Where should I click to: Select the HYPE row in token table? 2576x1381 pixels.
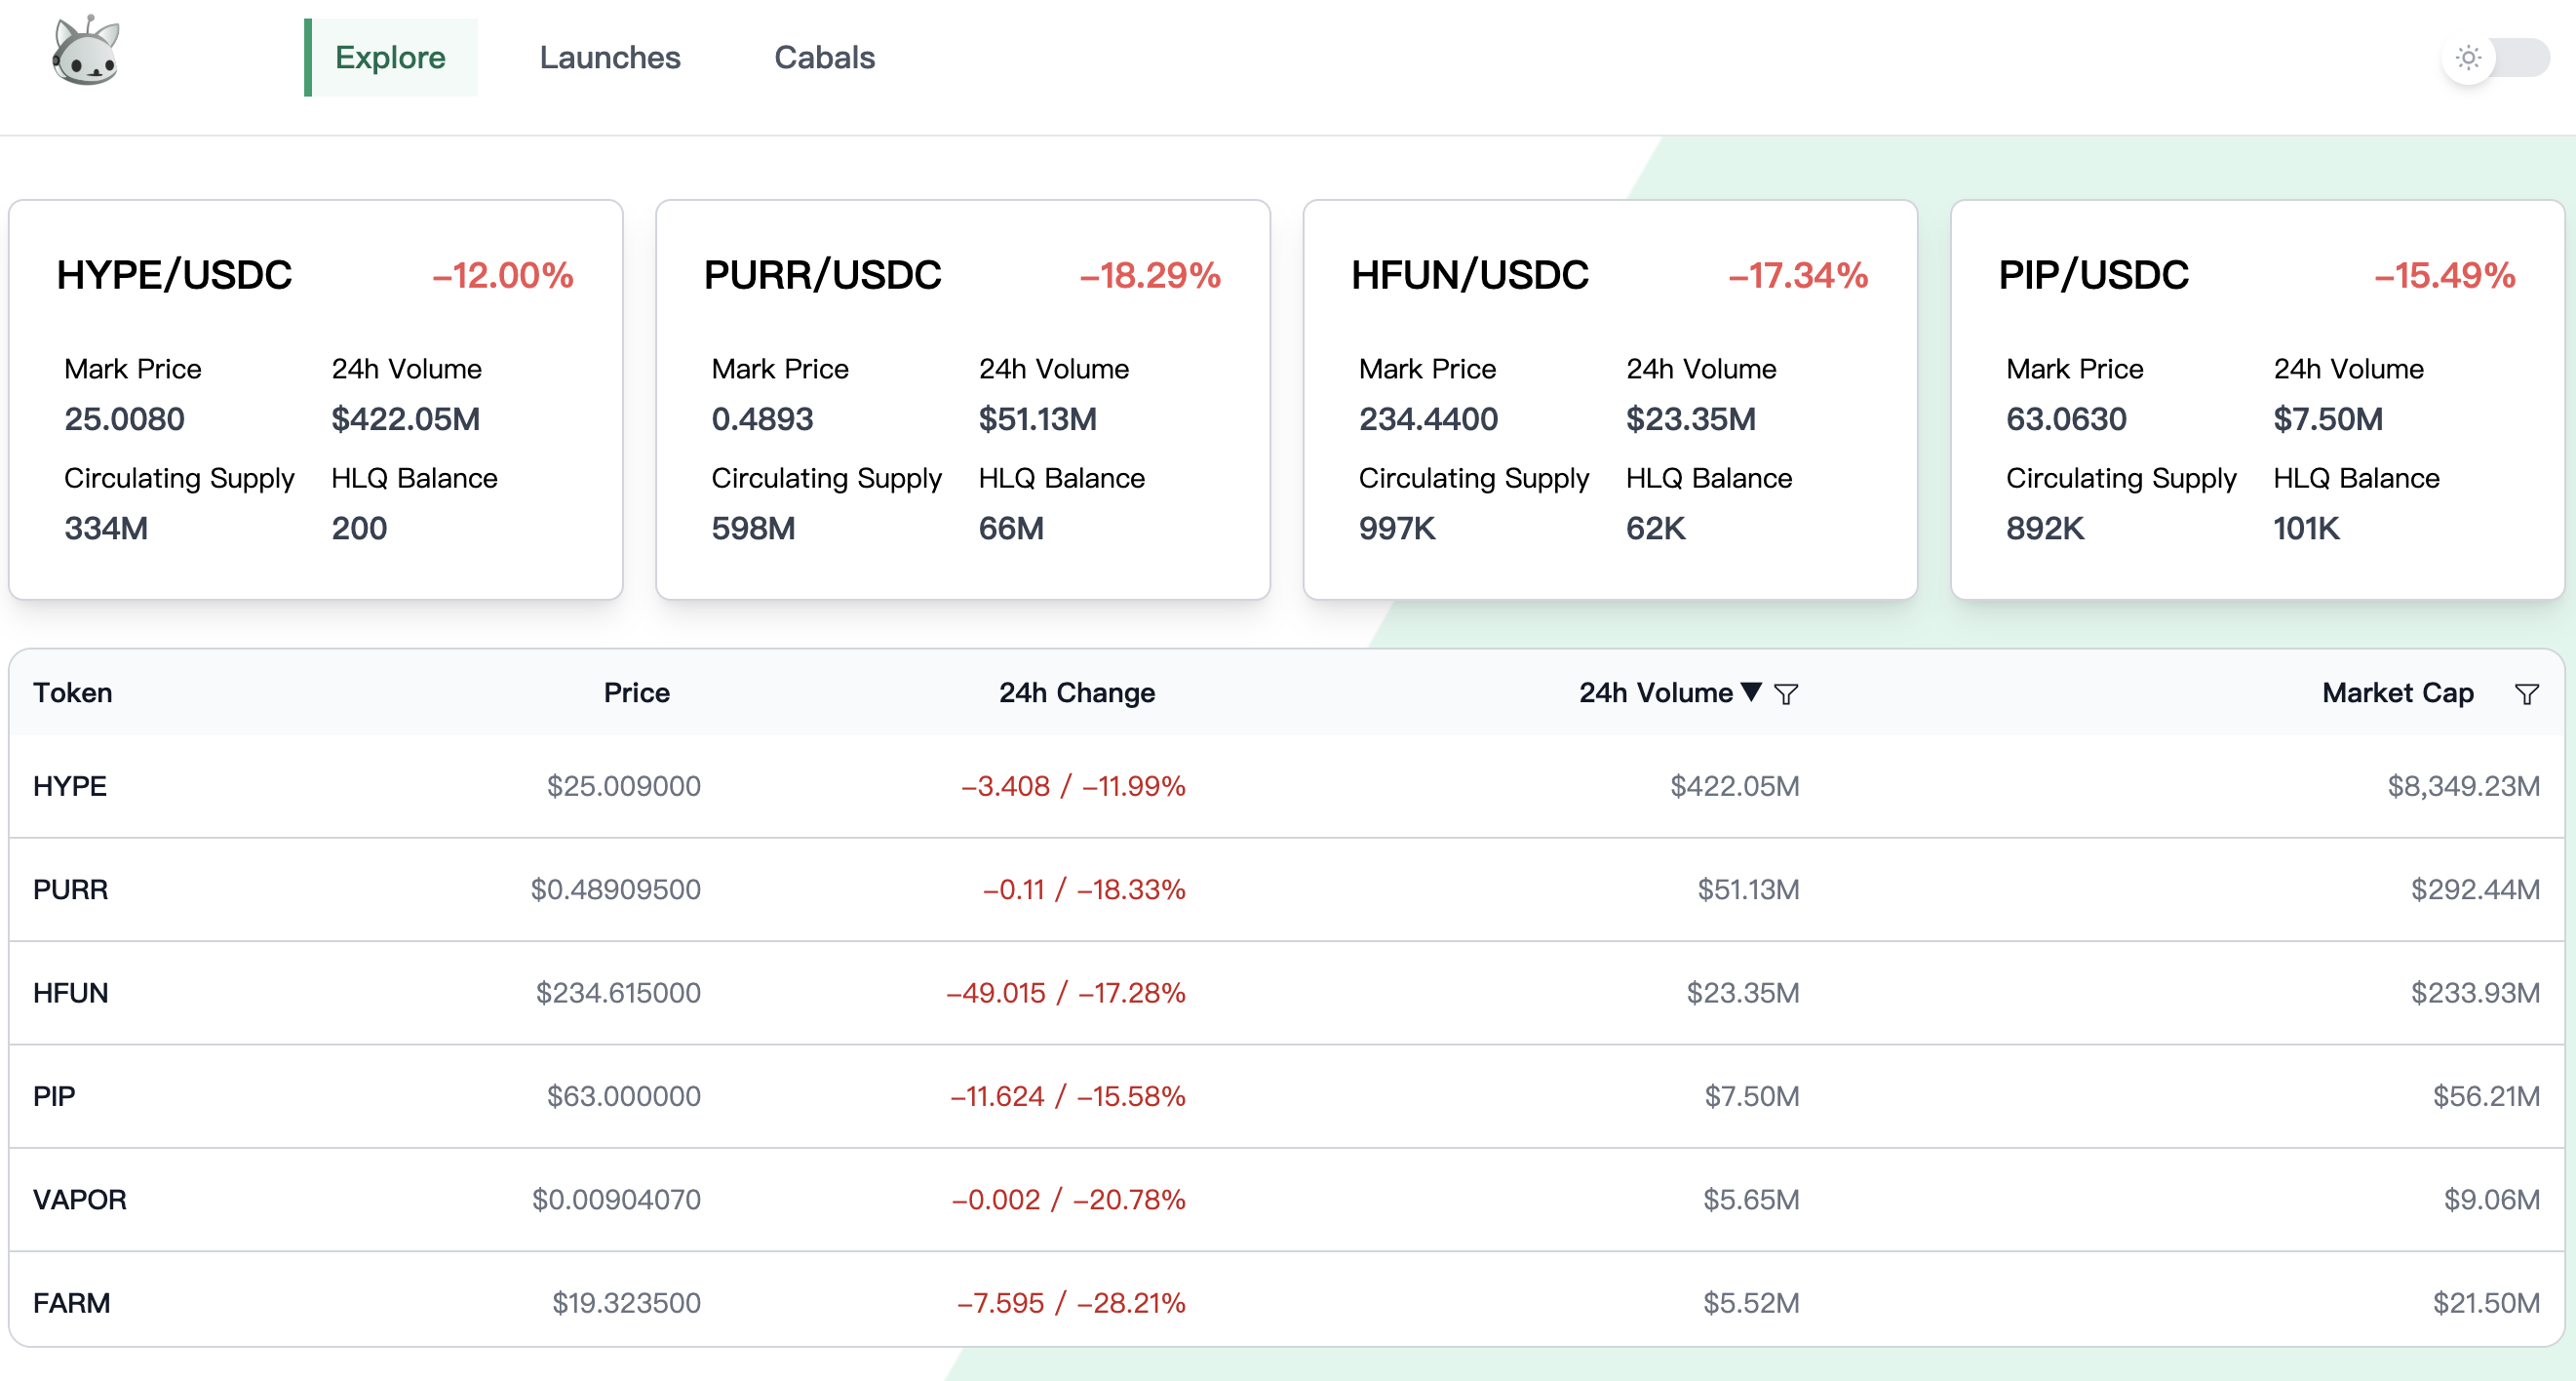tap(70, 786)
